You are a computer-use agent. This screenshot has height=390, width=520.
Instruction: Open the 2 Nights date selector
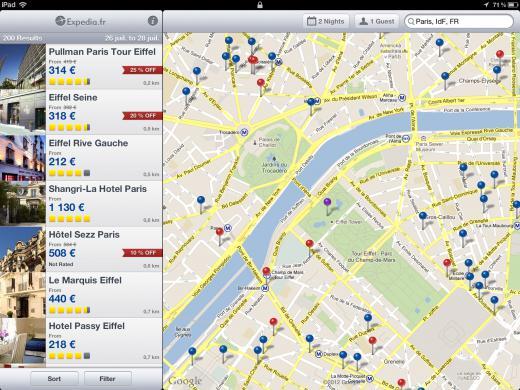[x=326, y=21]
